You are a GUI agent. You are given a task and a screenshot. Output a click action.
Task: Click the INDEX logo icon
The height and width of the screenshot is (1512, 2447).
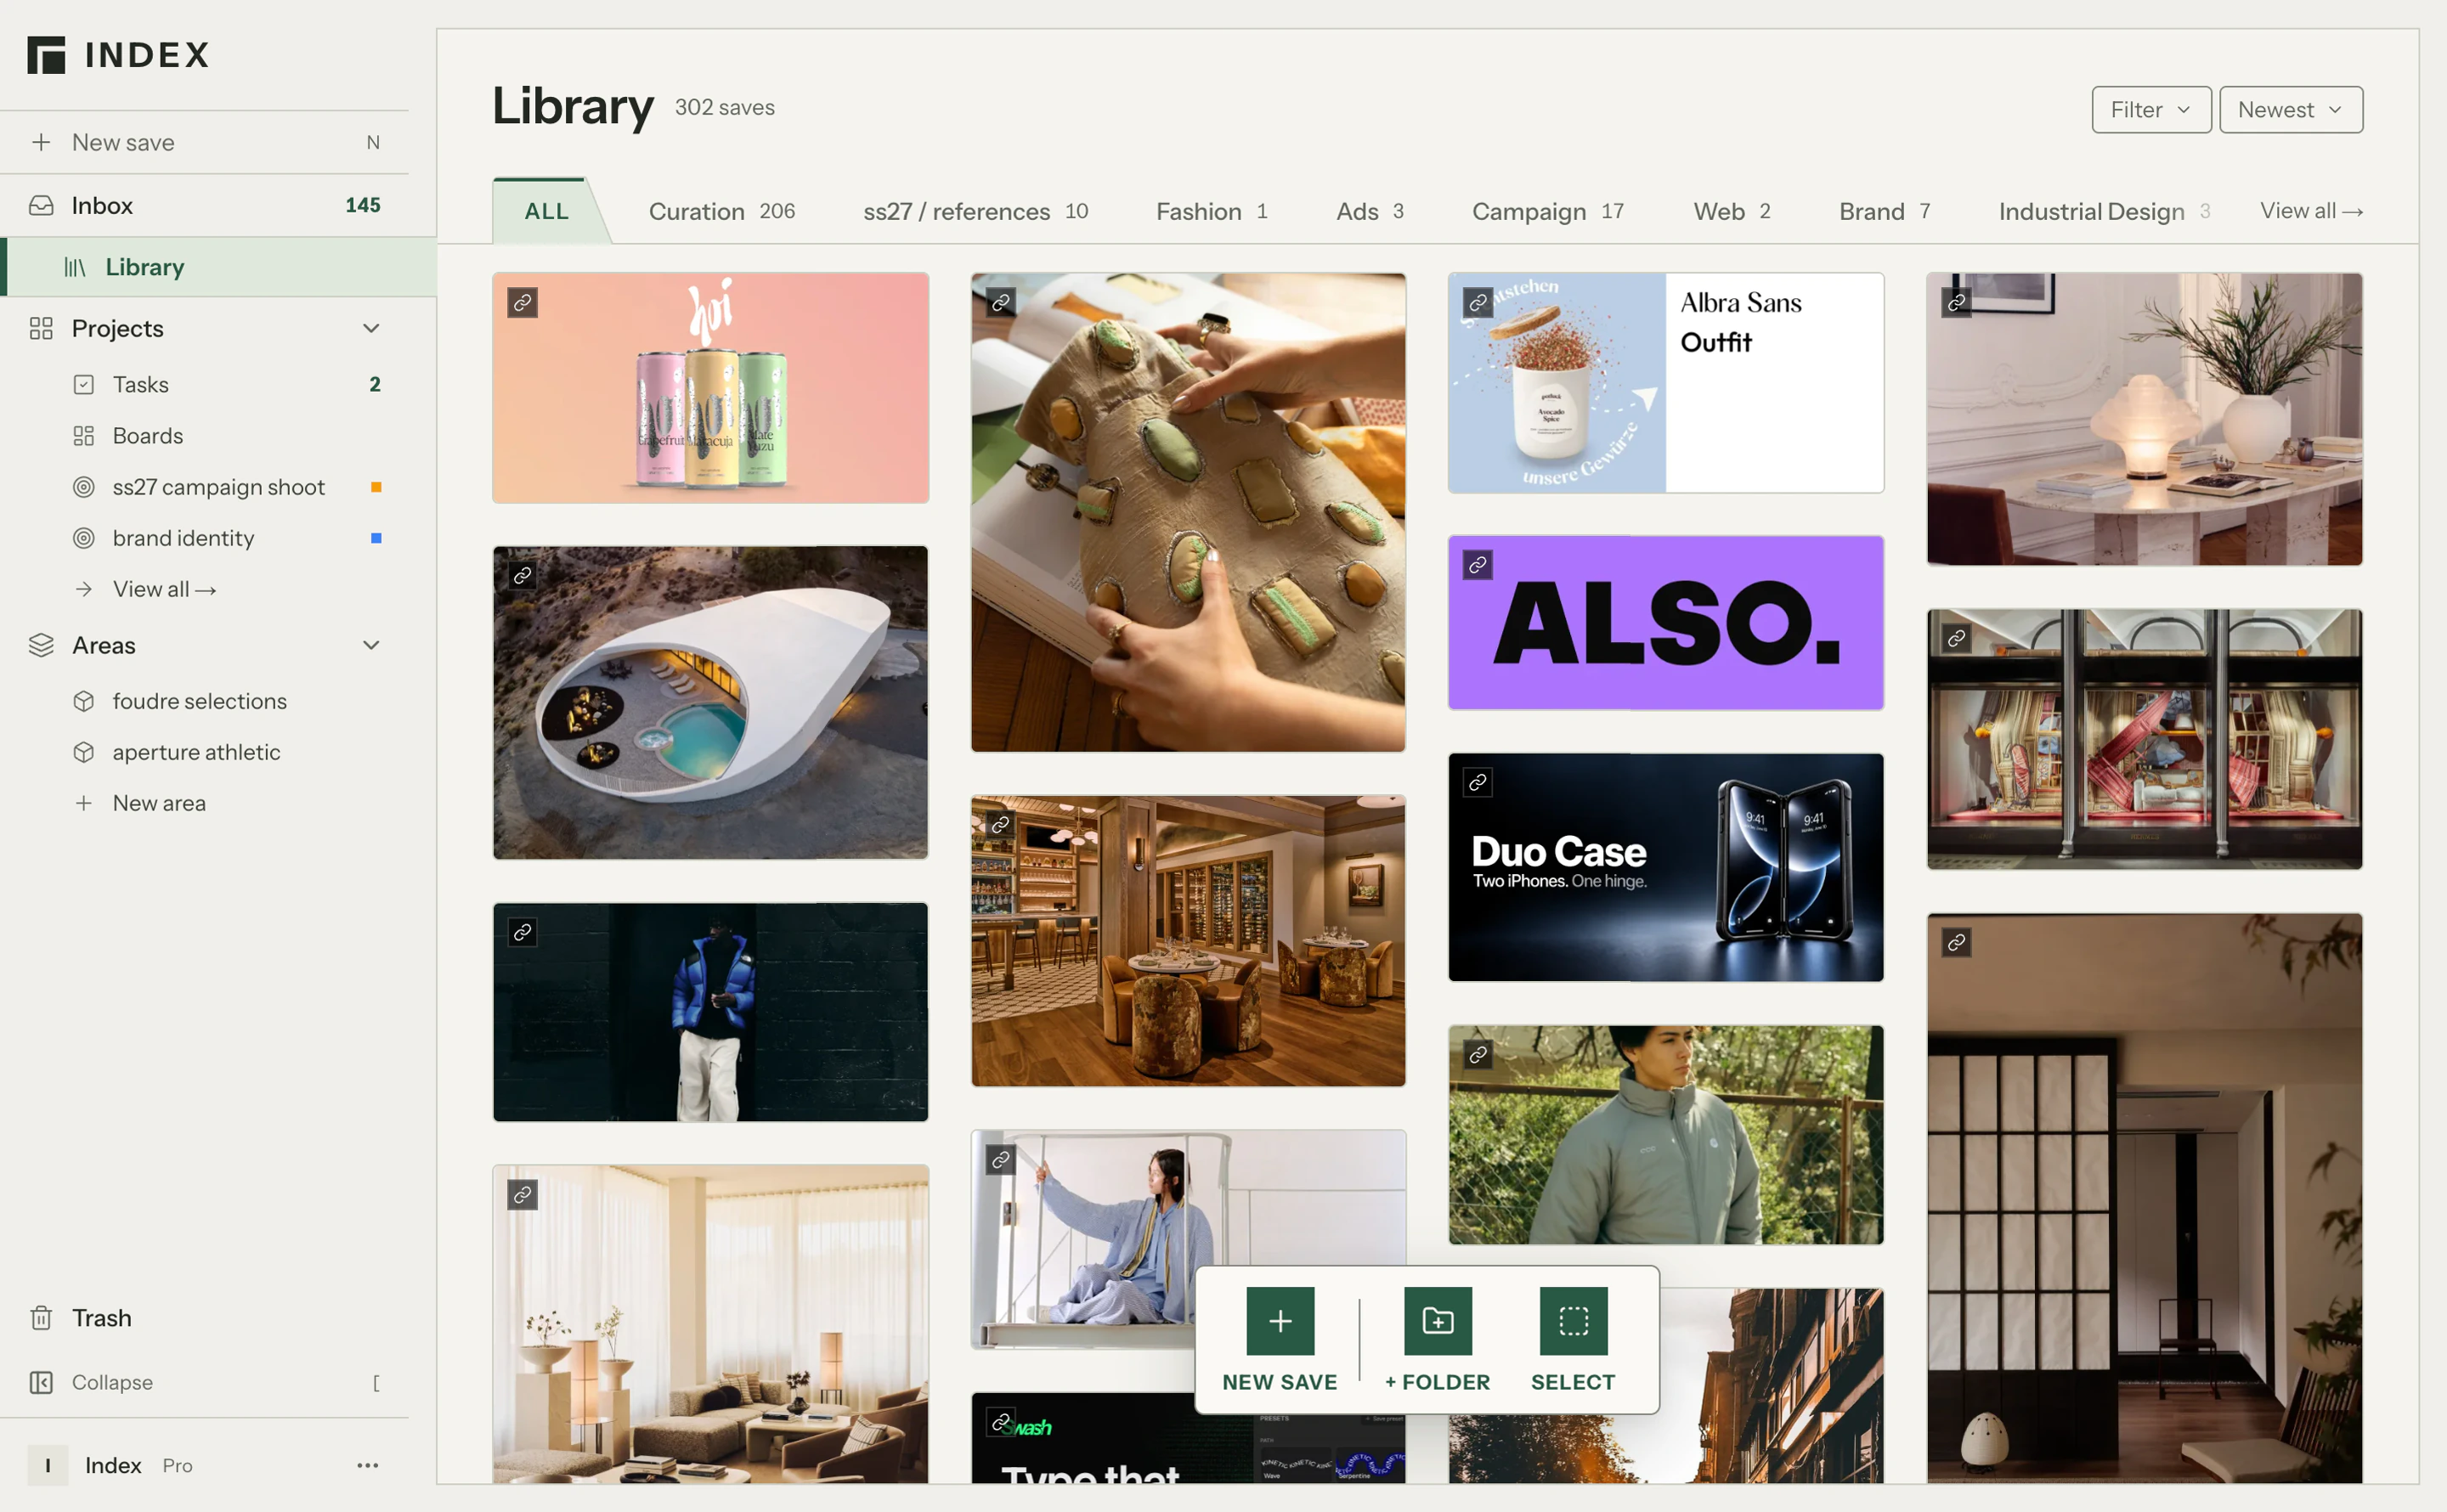click(x=46, y=55)
